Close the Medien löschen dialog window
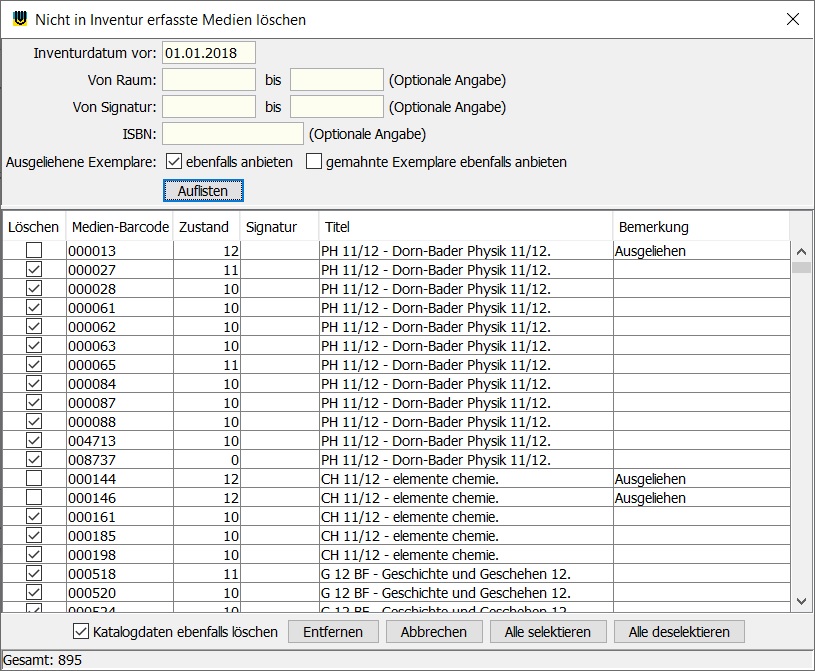The image size is (815, 671). [792, 19]
